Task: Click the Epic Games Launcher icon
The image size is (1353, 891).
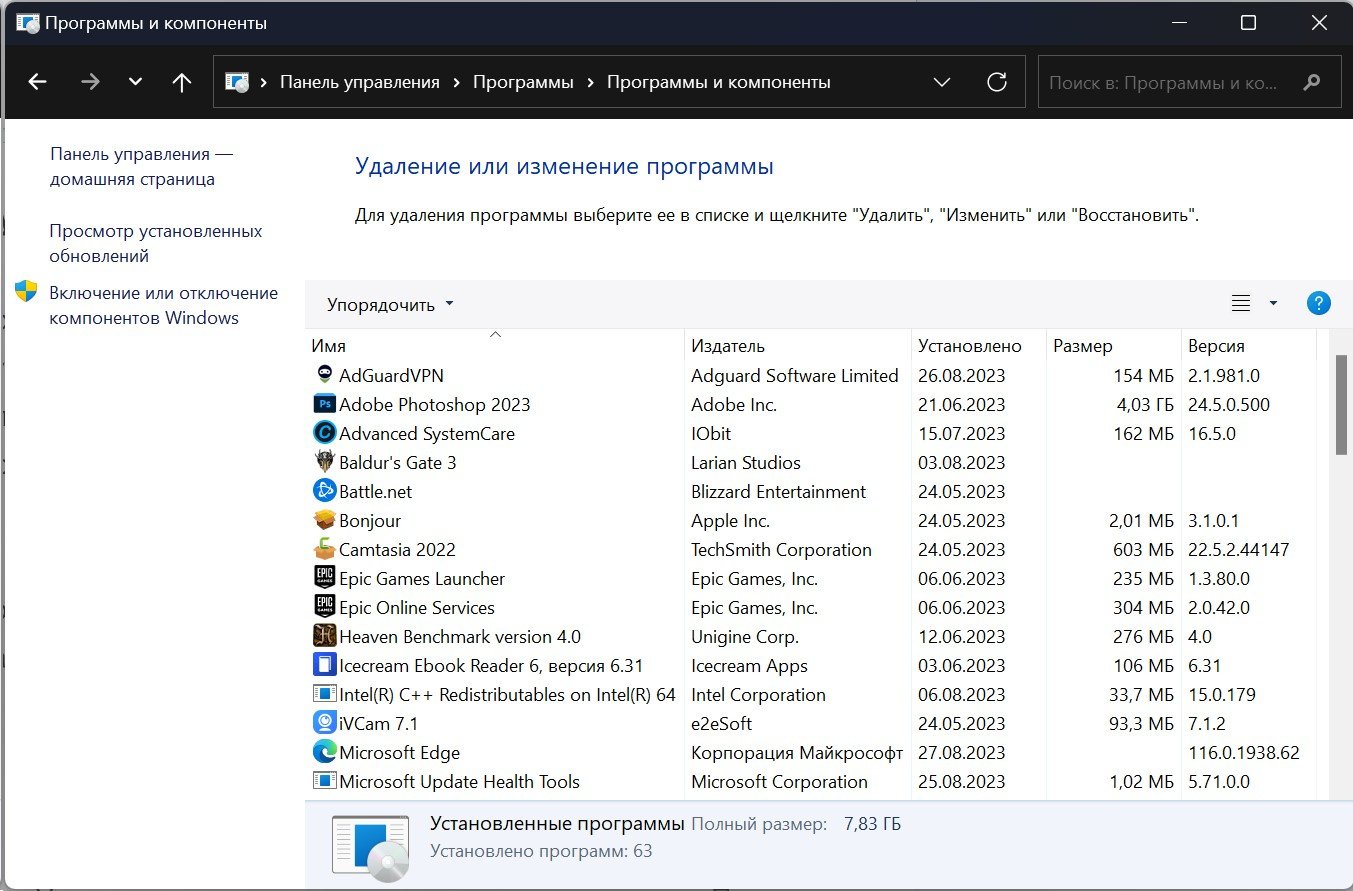Action: tap(324, 578)
